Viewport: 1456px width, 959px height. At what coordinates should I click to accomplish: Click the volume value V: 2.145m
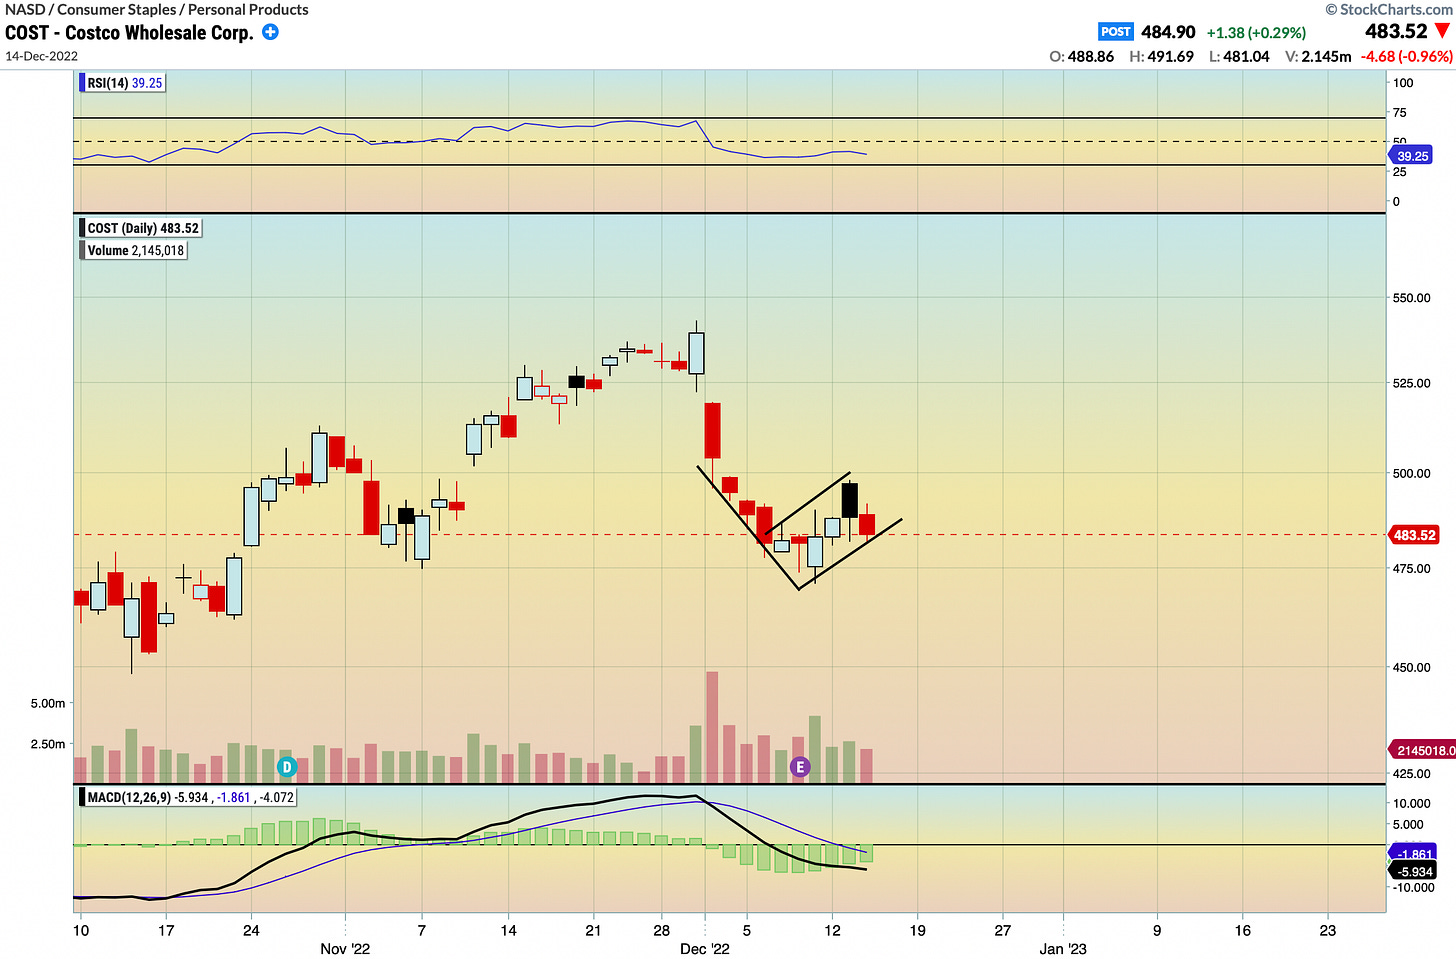pyautogui.click(x=1316, y=57)
